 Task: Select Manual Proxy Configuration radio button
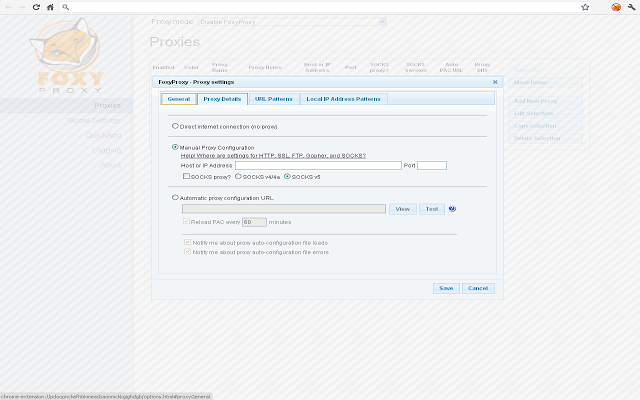[175, 147]
